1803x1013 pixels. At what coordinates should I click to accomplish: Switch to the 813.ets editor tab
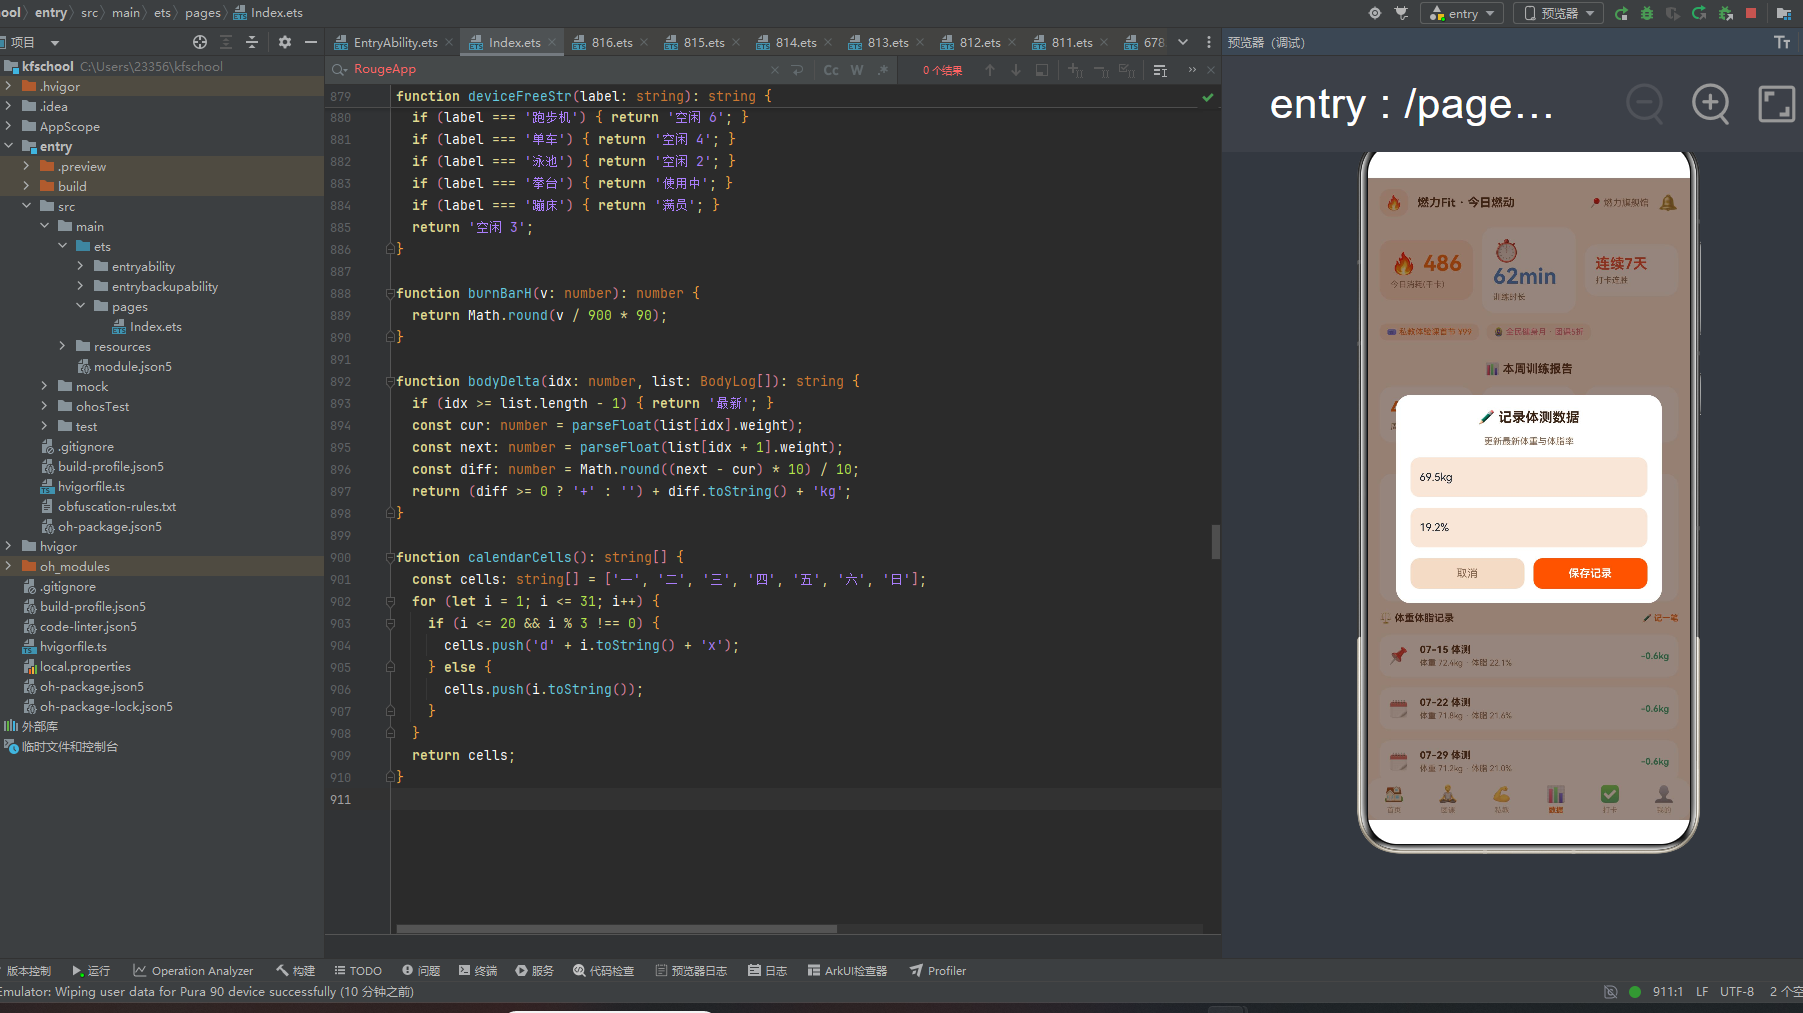(887, 42)
